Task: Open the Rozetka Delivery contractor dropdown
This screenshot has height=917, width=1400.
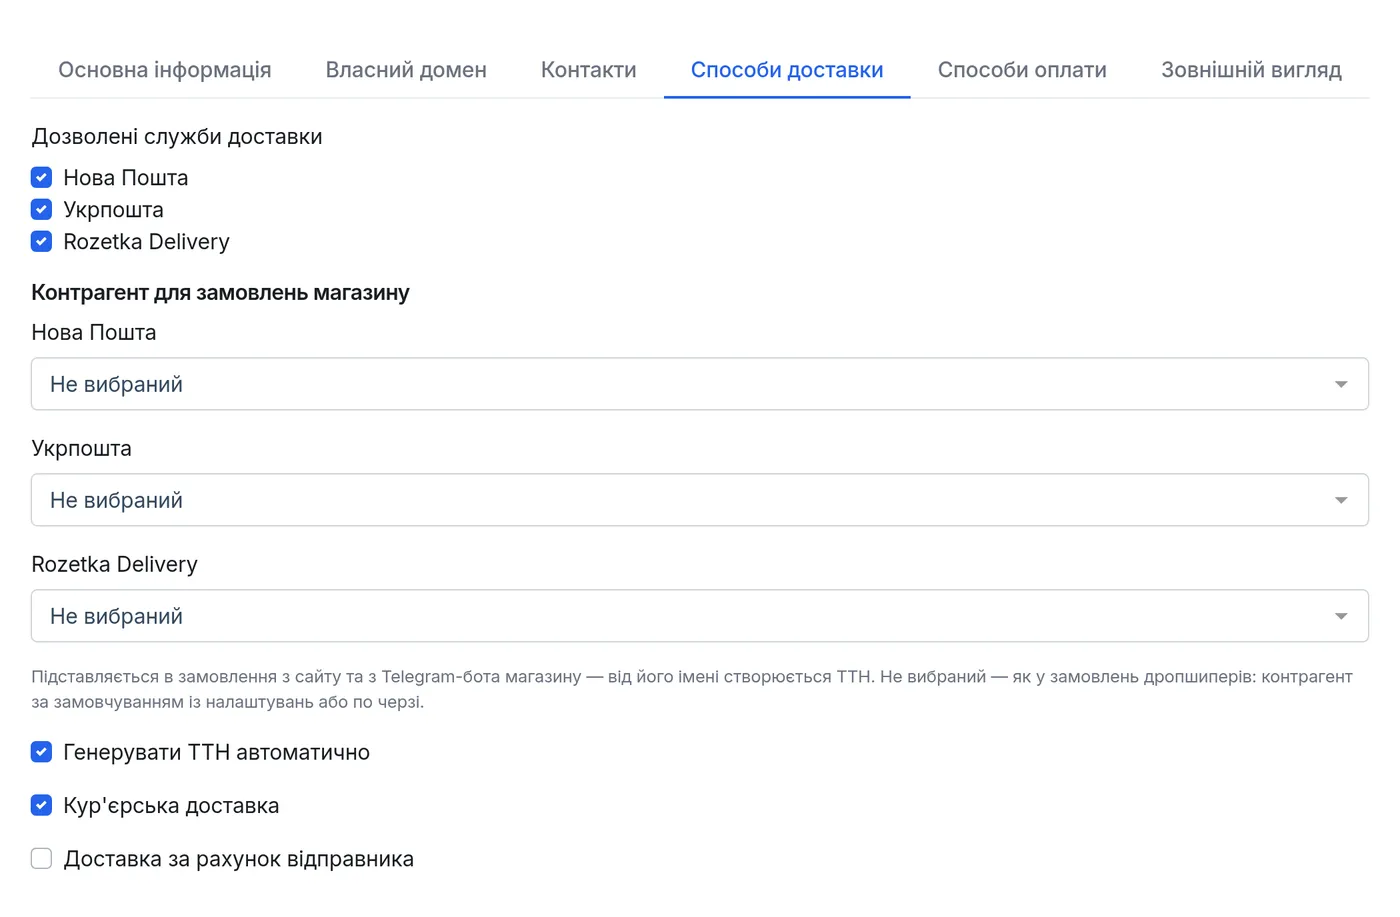Action: 700,616
